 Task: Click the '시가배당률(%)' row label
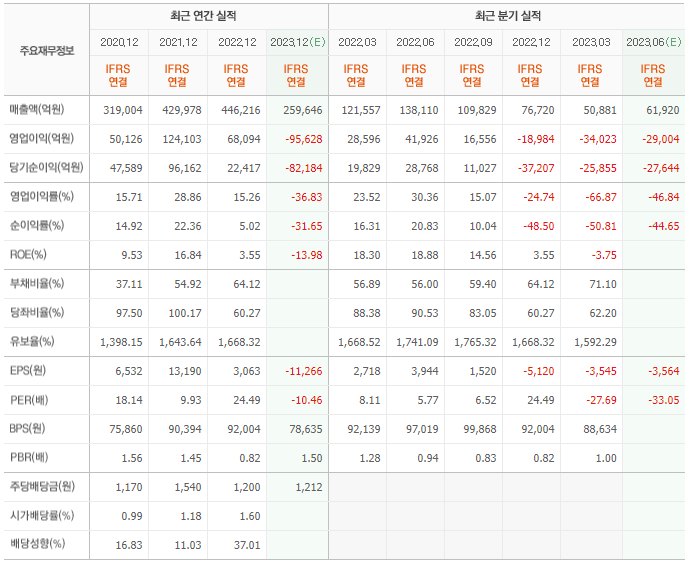tap(42, 515)
